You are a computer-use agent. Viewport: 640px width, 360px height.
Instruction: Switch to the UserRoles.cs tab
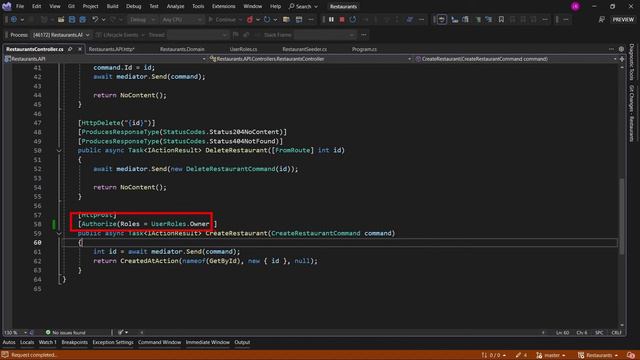(243, 49)
